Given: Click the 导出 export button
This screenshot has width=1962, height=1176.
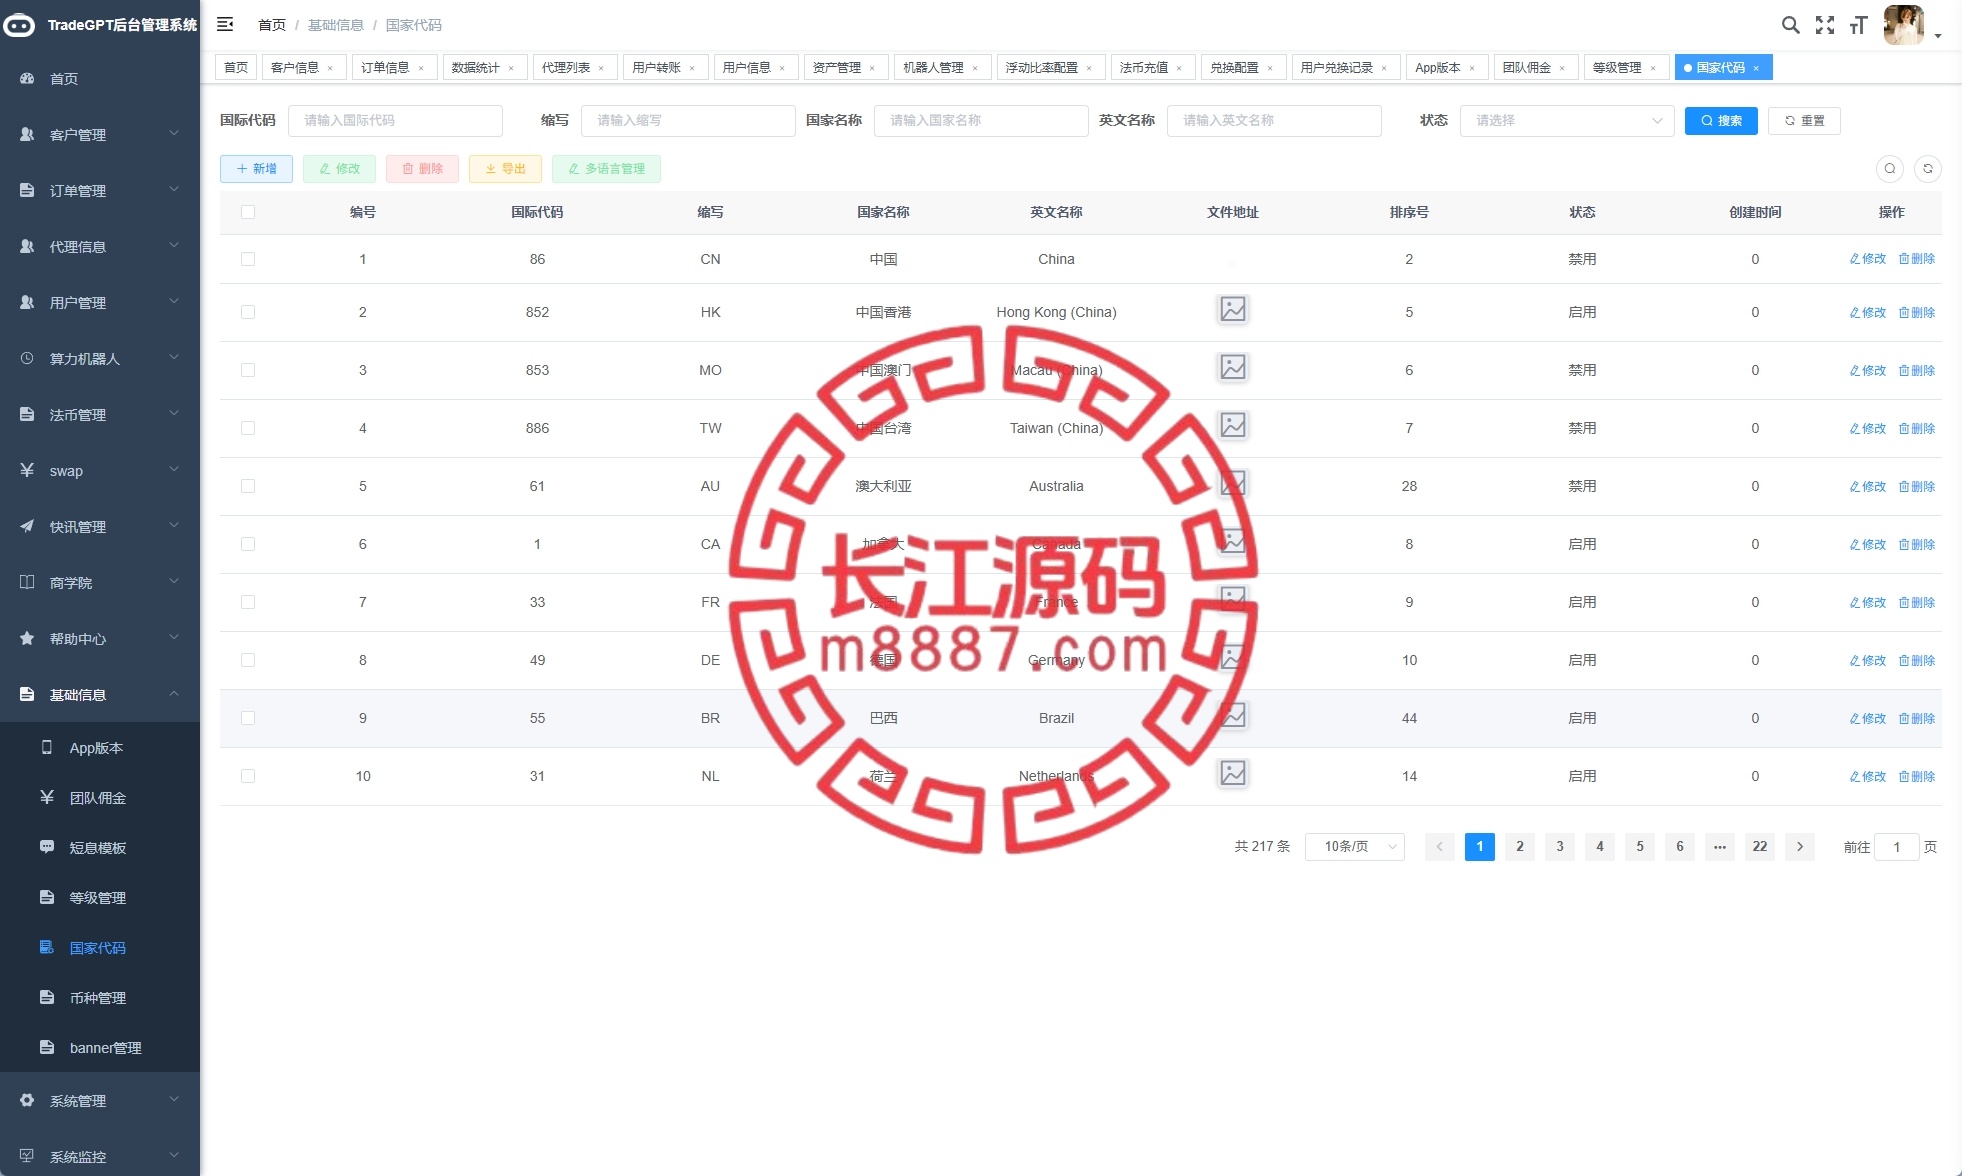Looking at the screenshot, I should [x=505, y=169].
